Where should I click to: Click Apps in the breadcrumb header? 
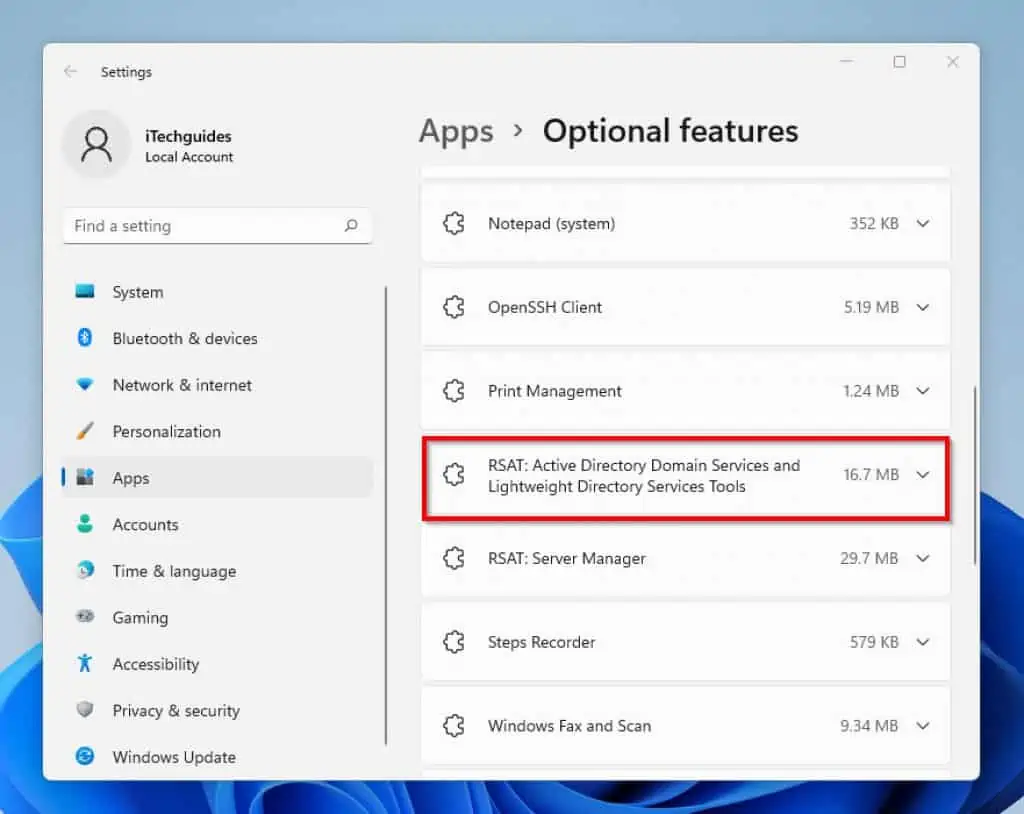tap(456, 131)
